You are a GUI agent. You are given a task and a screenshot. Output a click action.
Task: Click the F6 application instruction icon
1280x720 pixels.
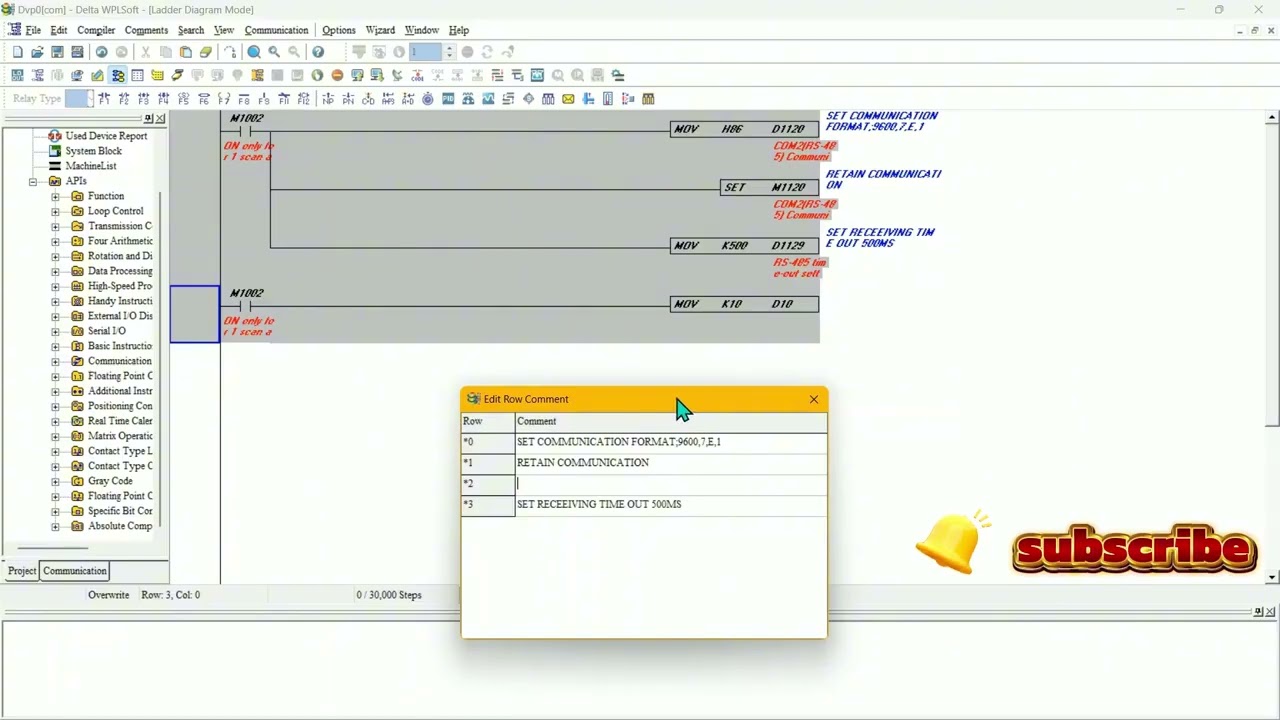coord(204,98)
